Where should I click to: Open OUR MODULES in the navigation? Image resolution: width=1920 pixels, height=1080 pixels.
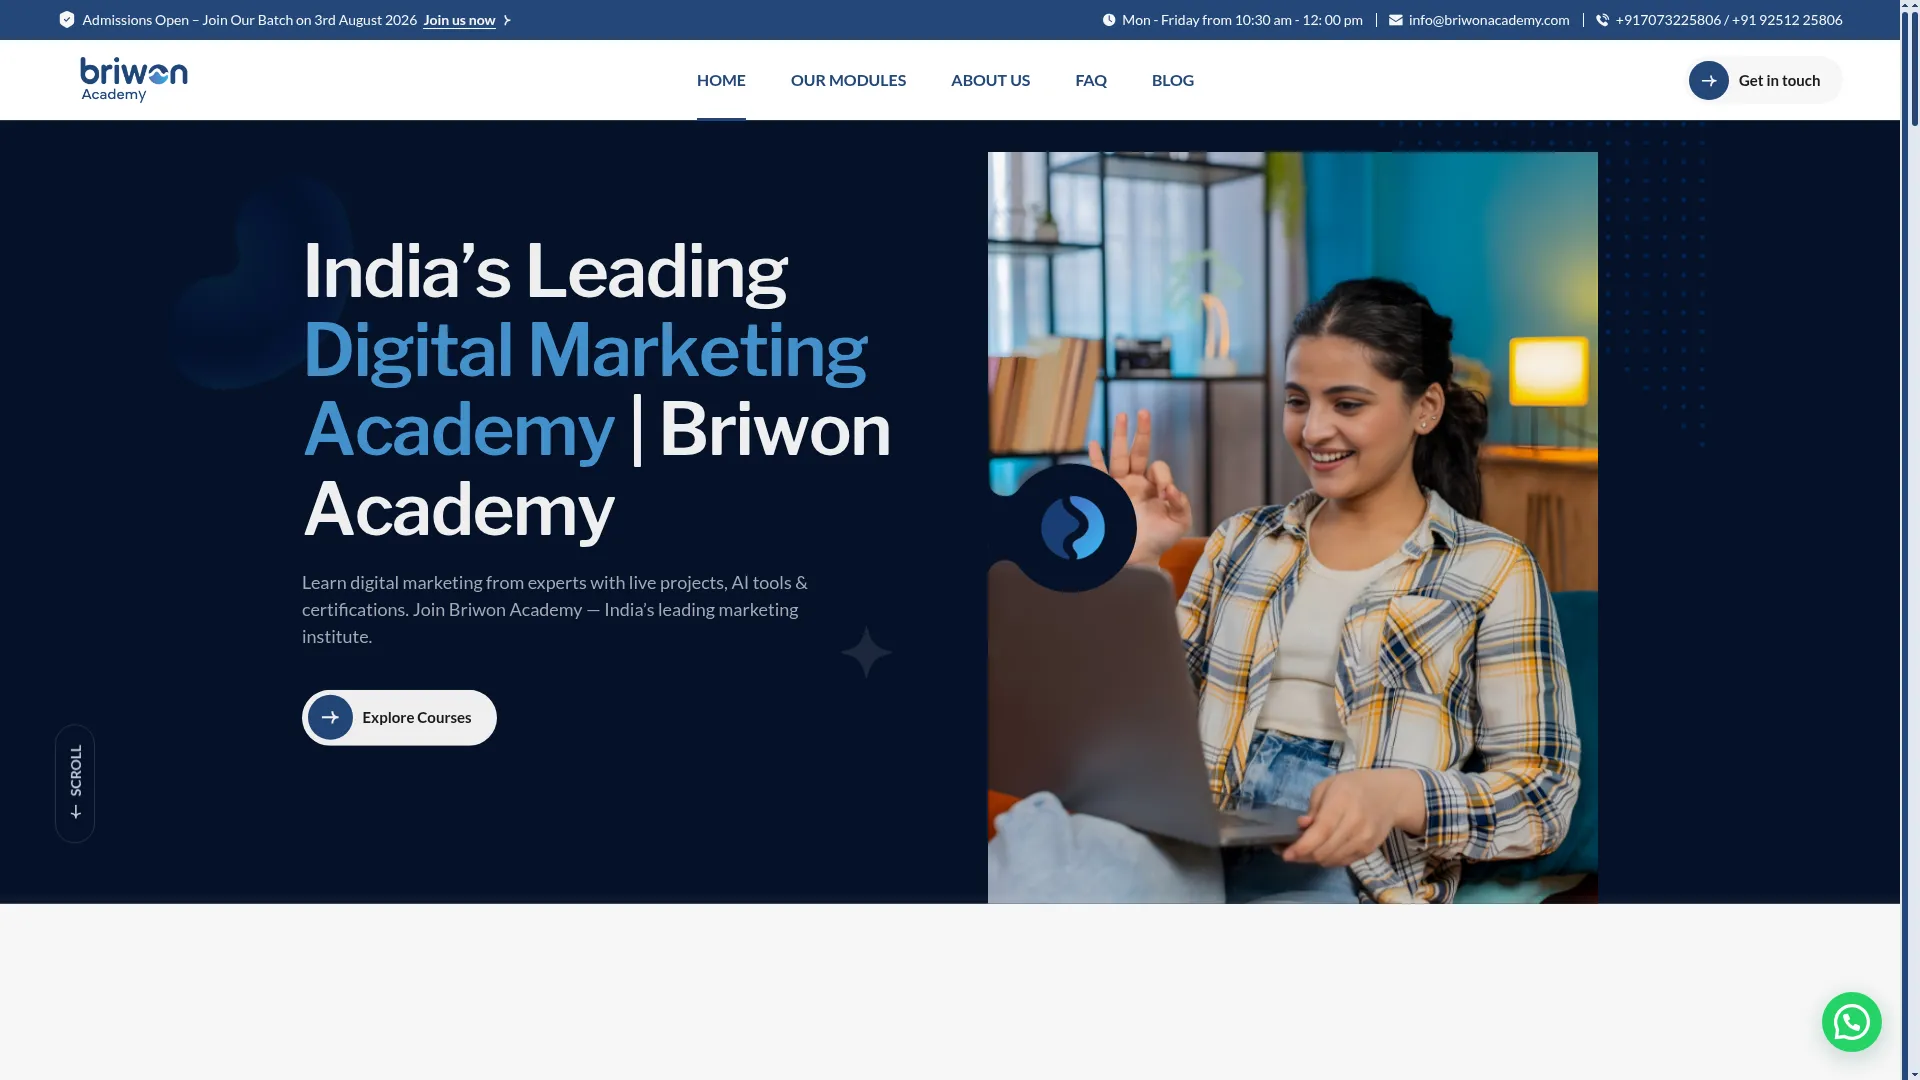(x=848, y=80)
